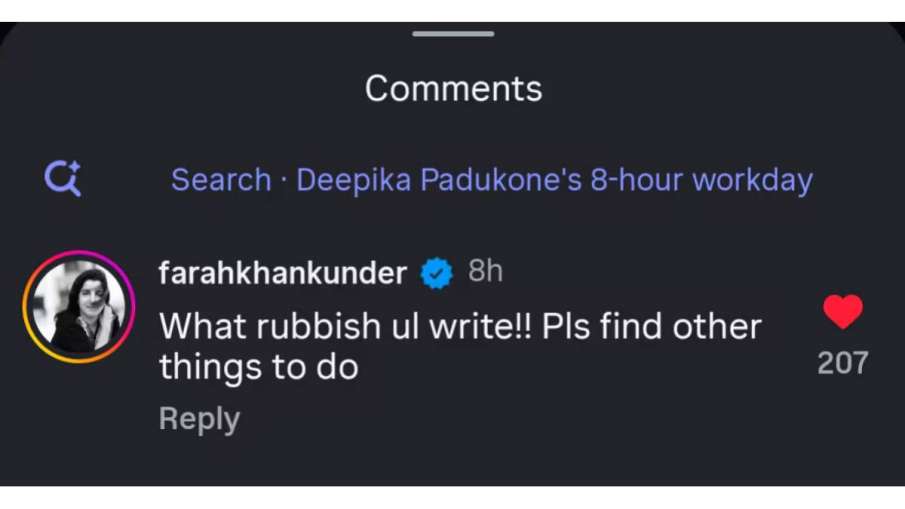Click the Comments heading
Image resolution: width=905 pixels, height=509 pixels.
point(453,89)
